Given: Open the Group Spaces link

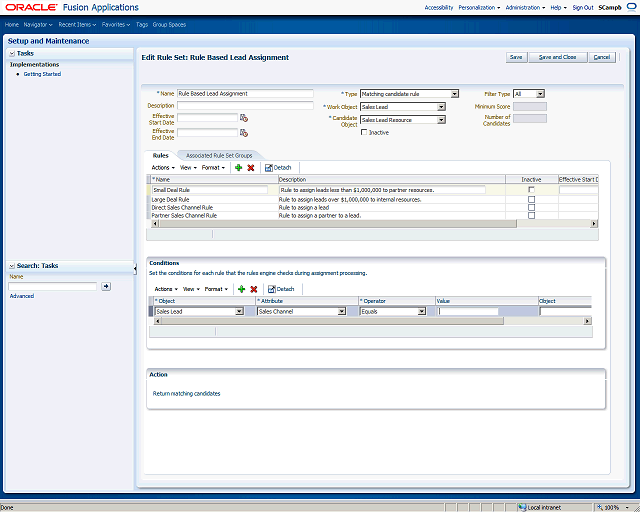Looking at the screenshot, I should tap(169, 24).
